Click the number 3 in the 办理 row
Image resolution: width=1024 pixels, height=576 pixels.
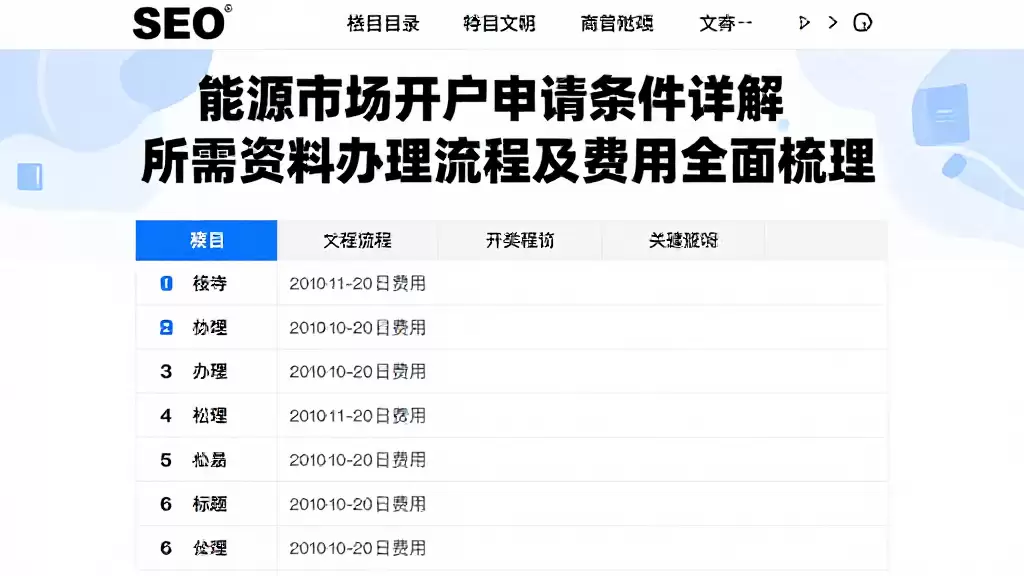coord(166,372)
